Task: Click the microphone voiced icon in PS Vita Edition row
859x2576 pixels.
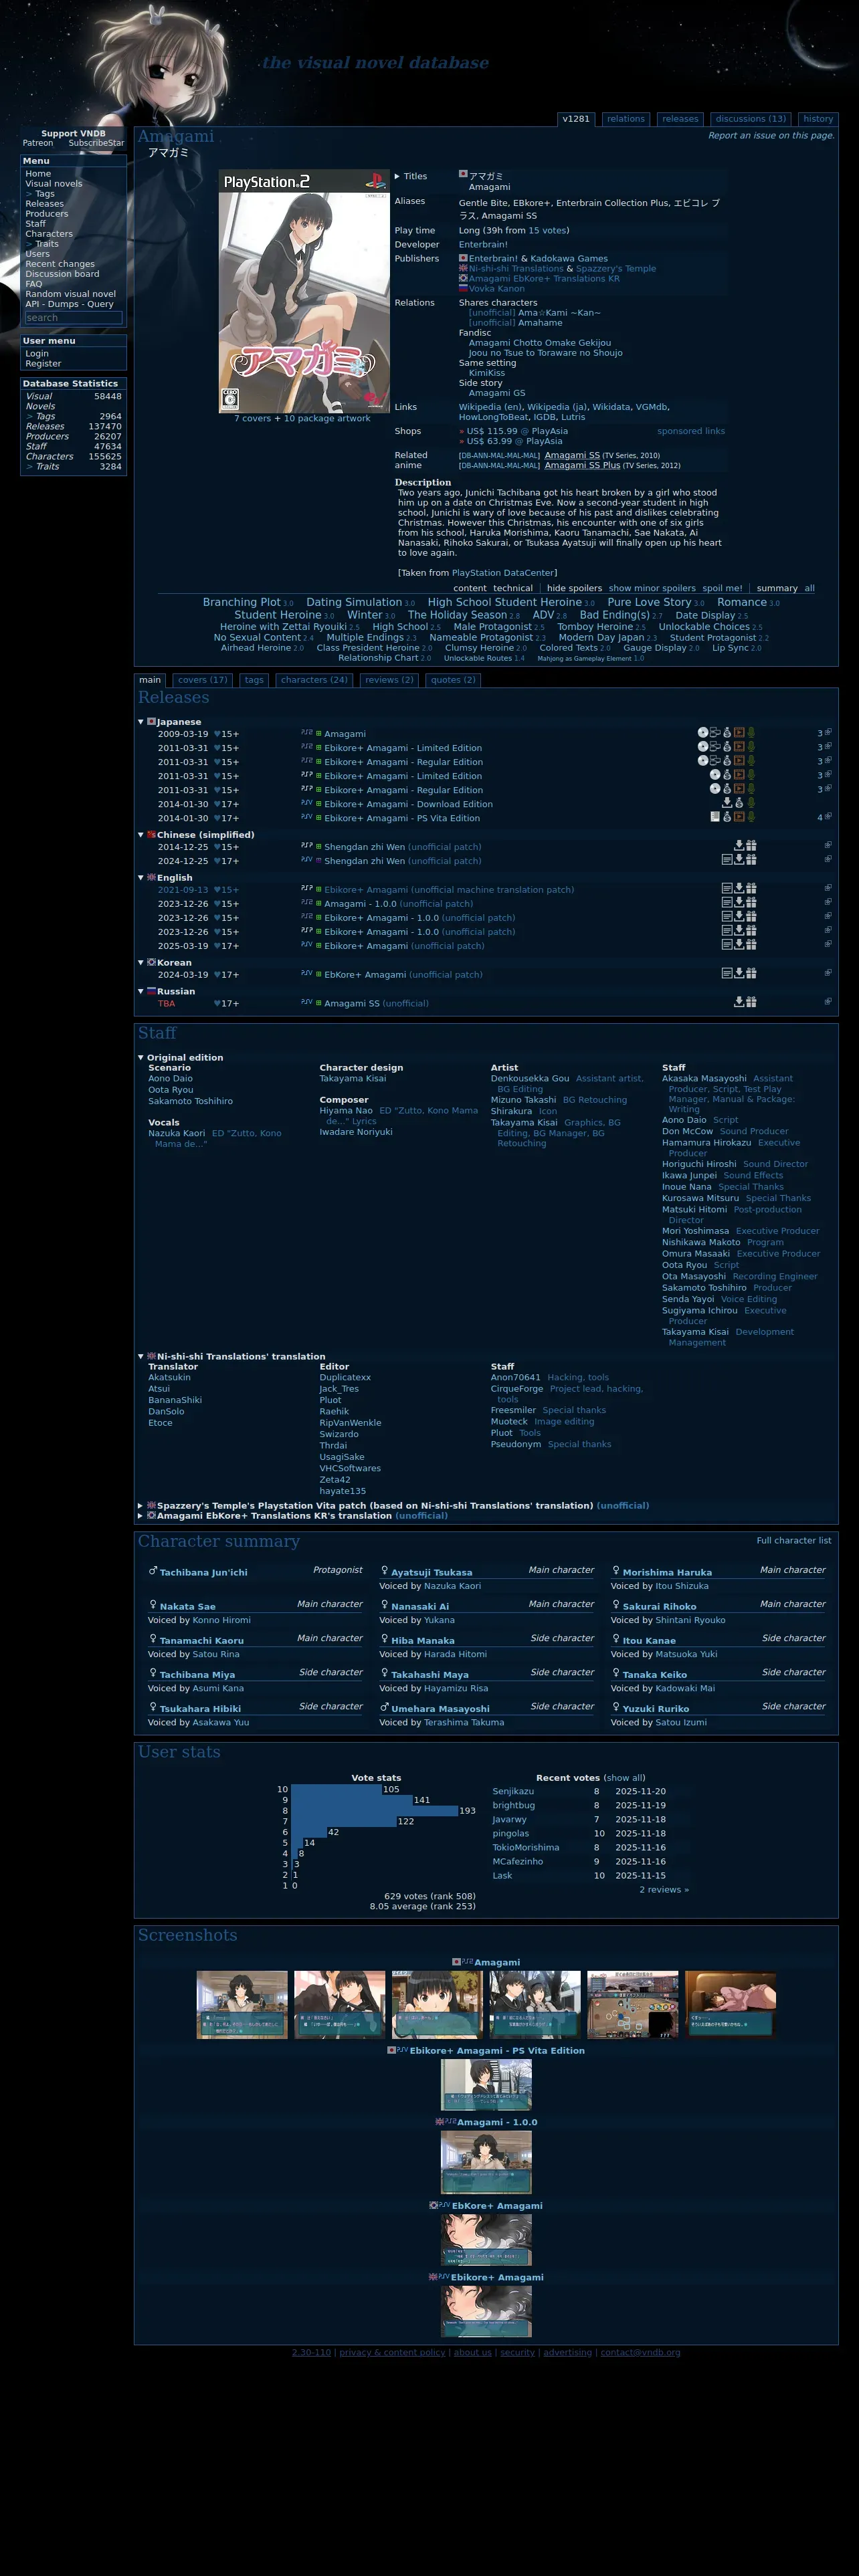Action: tap(751, 817)
